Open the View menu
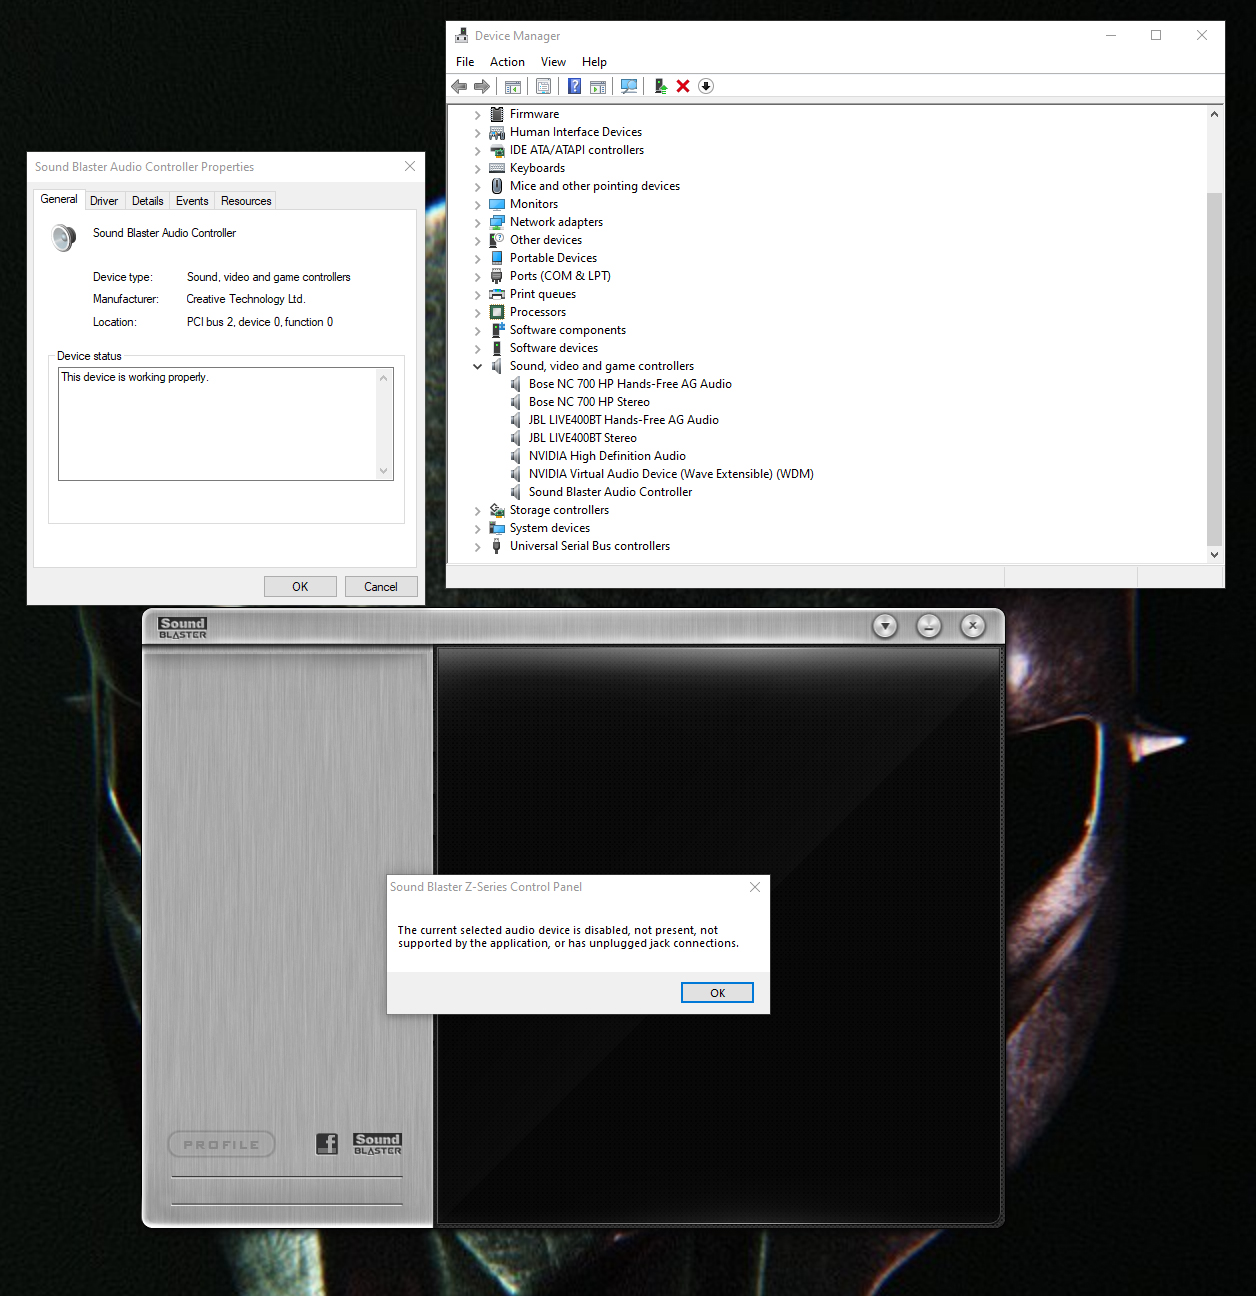 553,62
